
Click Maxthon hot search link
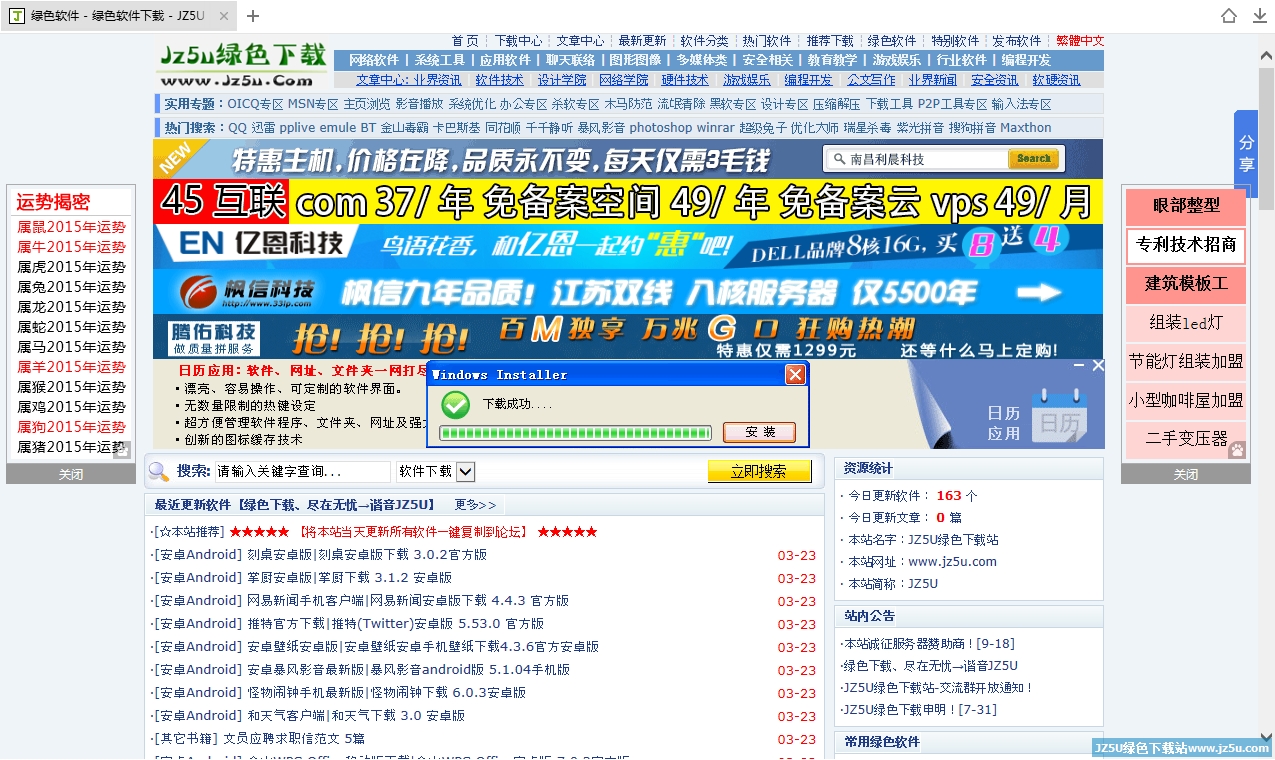coord(1026,128)
